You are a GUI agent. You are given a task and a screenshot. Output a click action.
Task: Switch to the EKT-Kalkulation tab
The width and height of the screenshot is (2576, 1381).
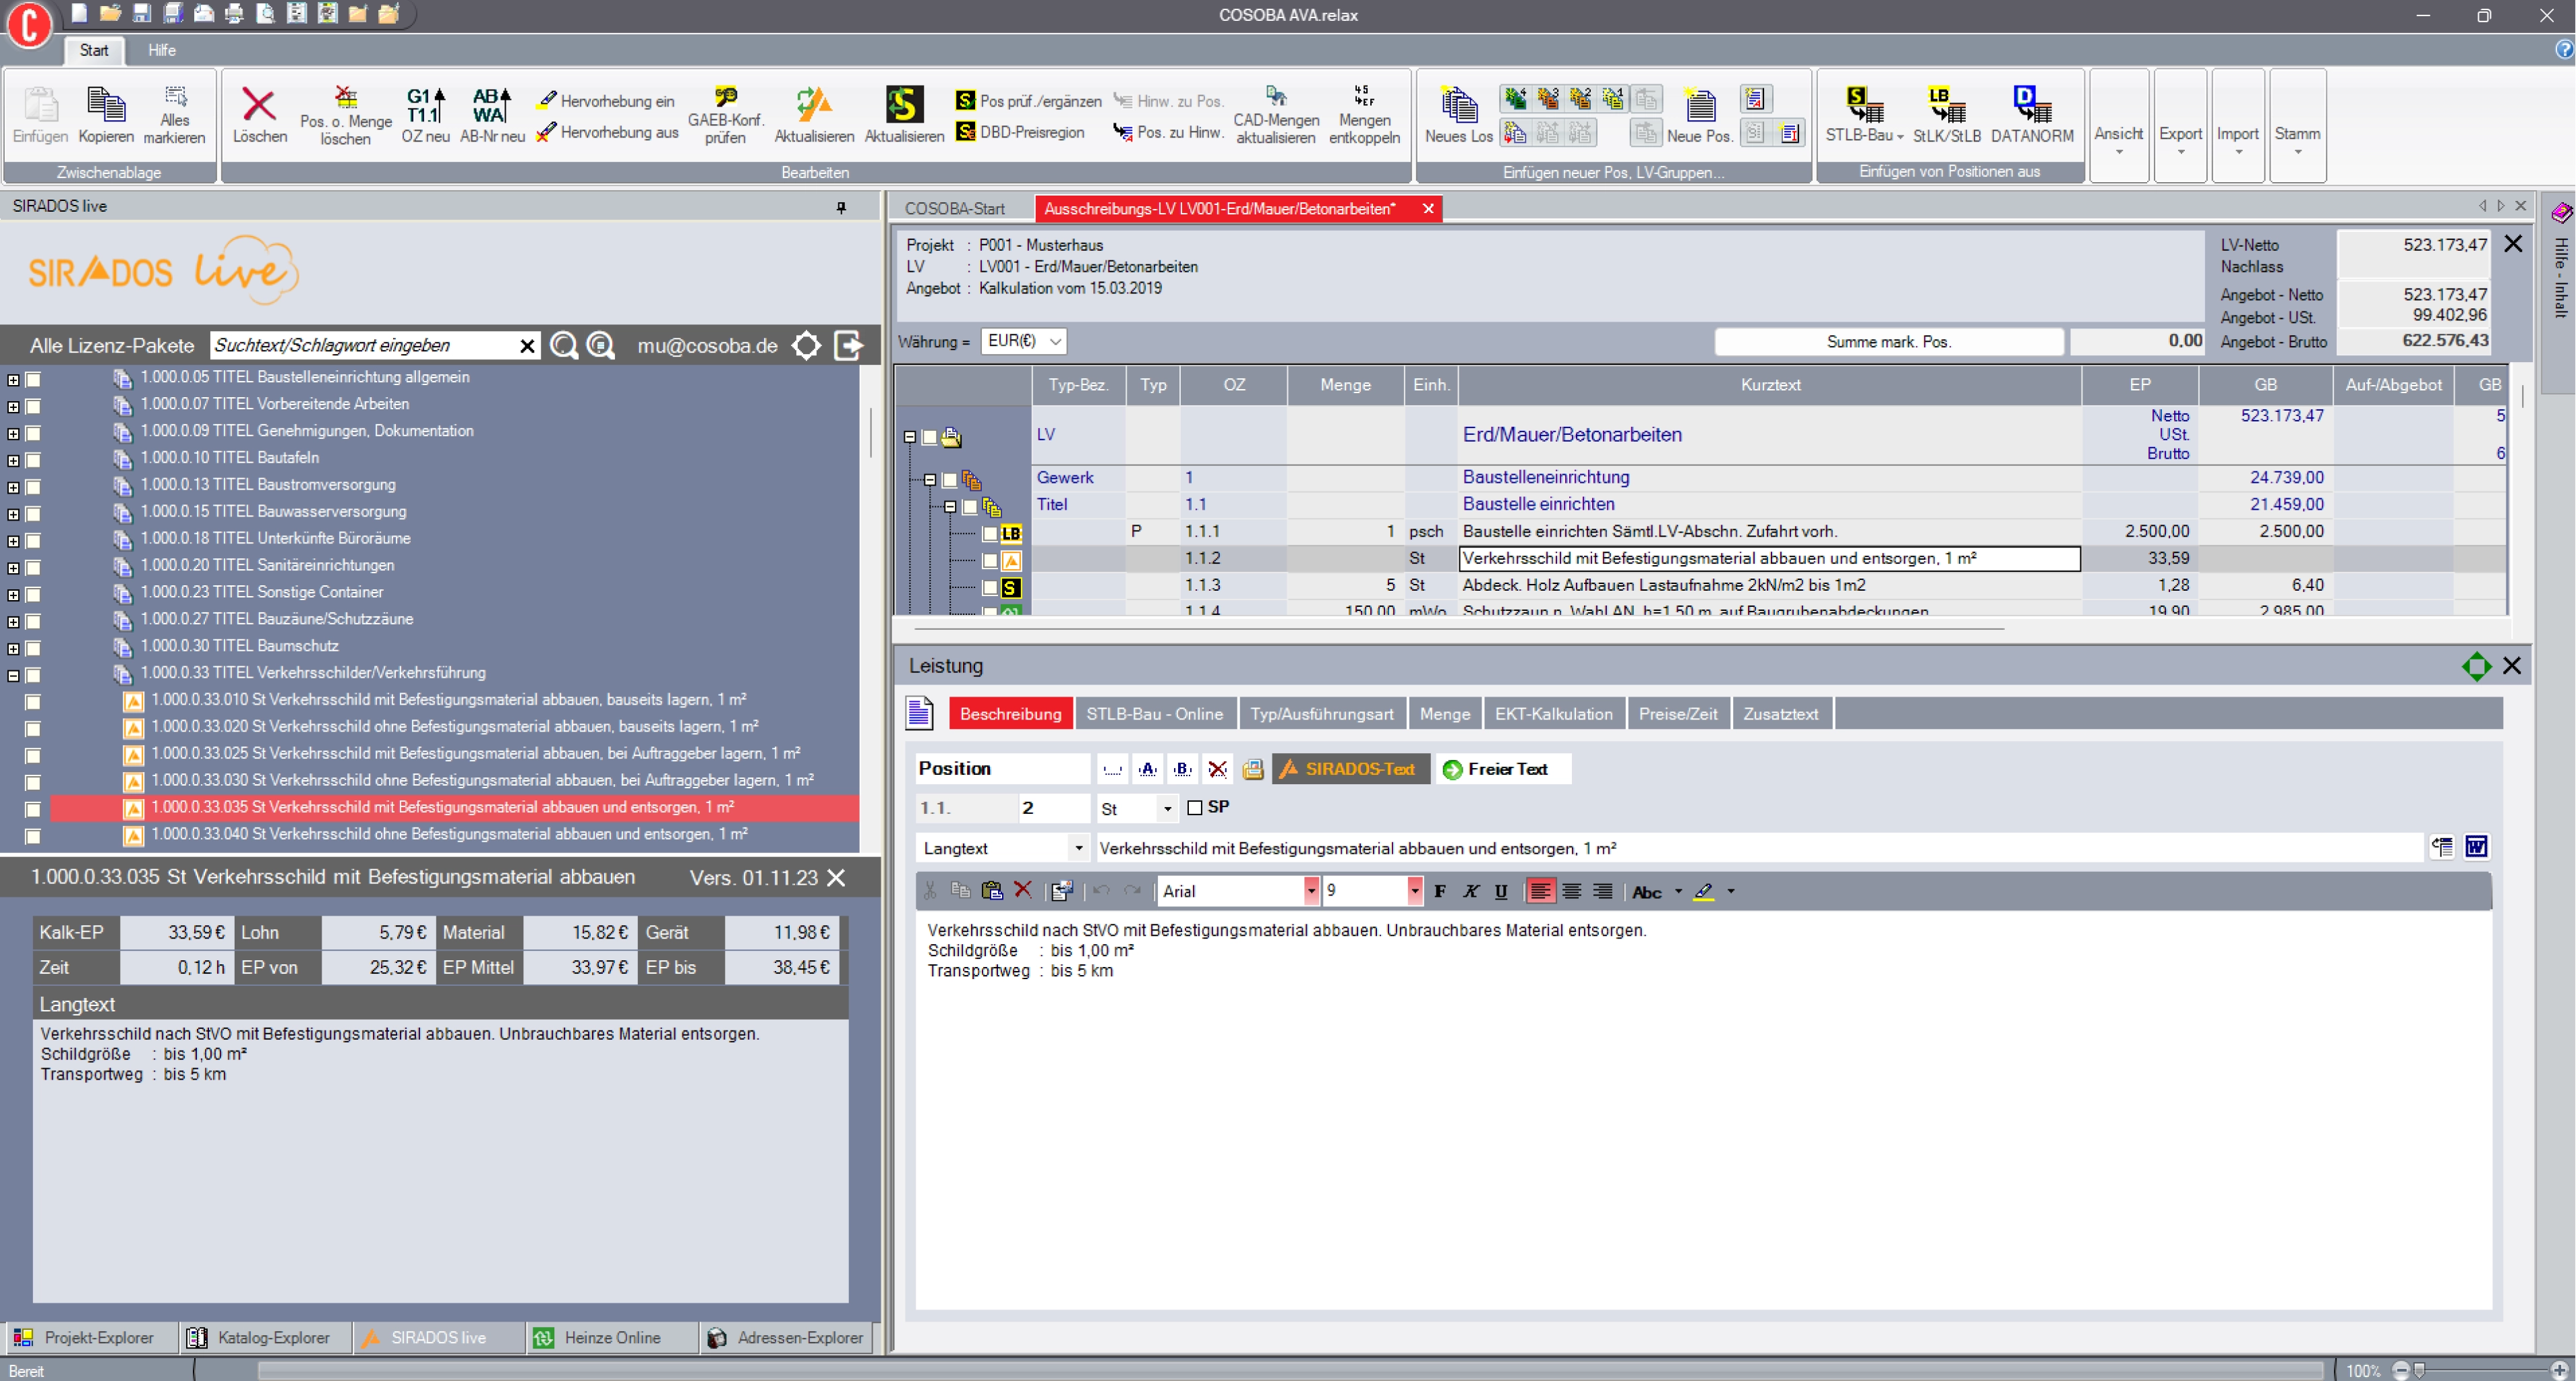pos(1553,714)
